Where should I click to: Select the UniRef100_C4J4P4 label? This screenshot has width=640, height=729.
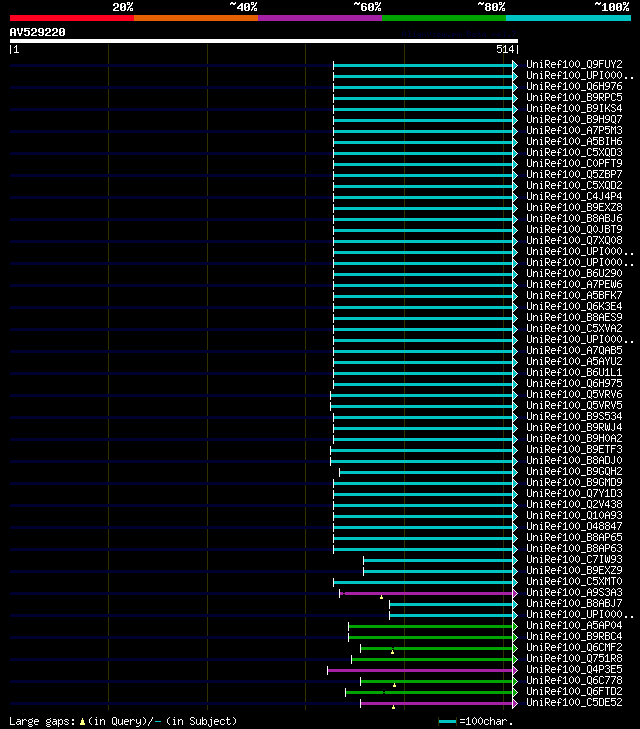coord(574,196)
